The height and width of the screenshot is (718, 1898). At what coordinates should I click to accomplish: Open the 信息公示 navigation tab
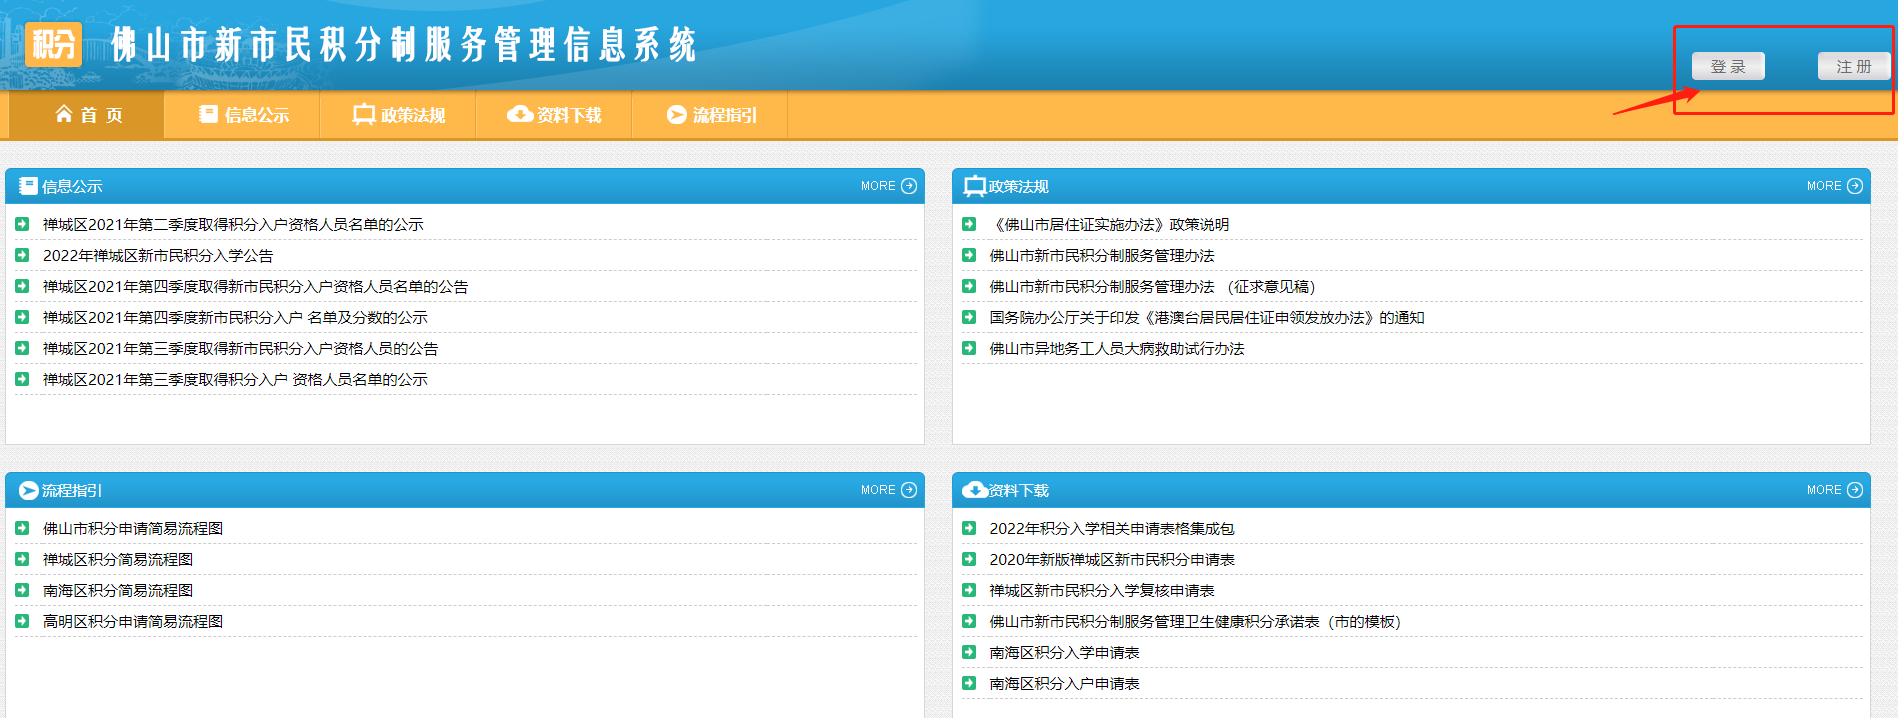(x=243, y=115)
